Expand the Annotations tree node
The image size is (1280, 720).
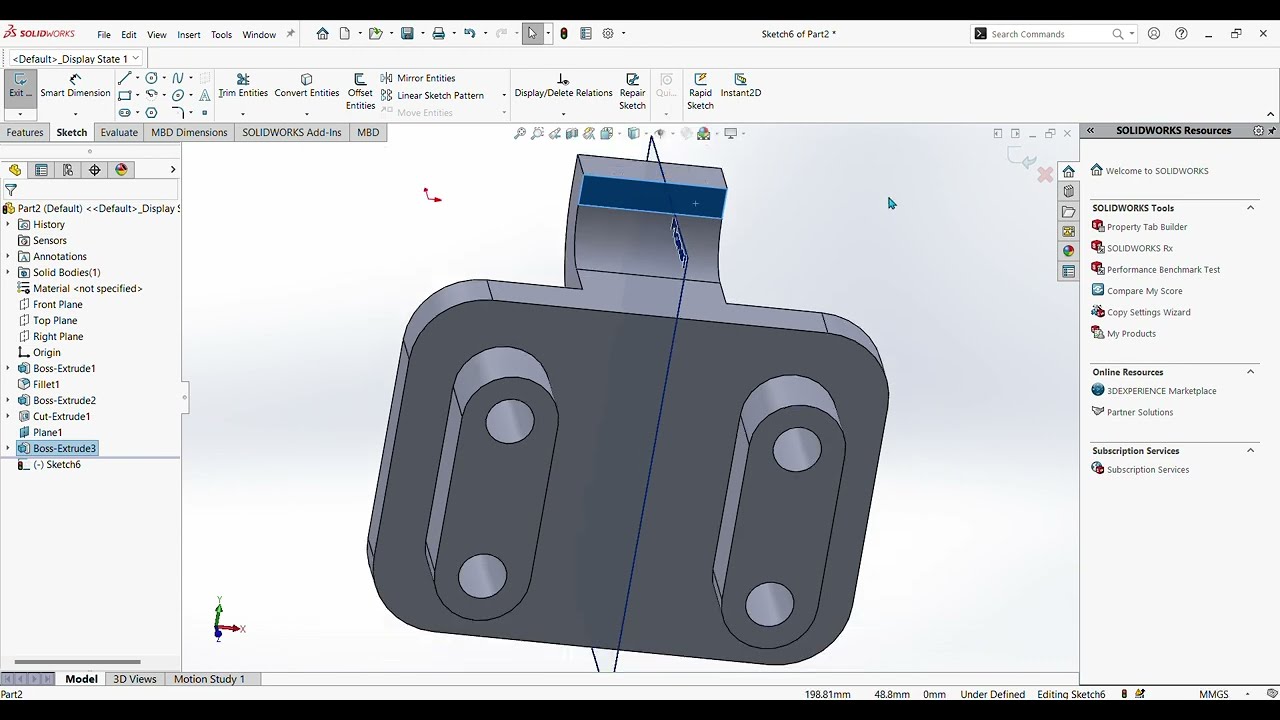[8, 256]
